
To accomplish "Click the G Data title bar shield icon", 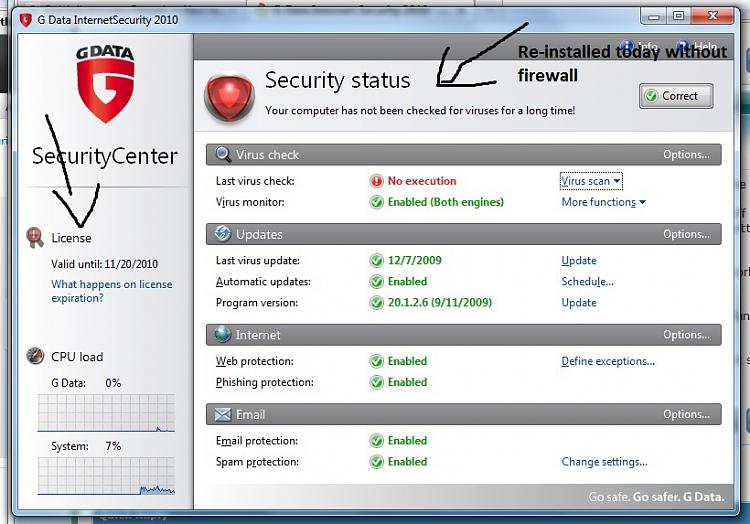I will pos(25,20).
